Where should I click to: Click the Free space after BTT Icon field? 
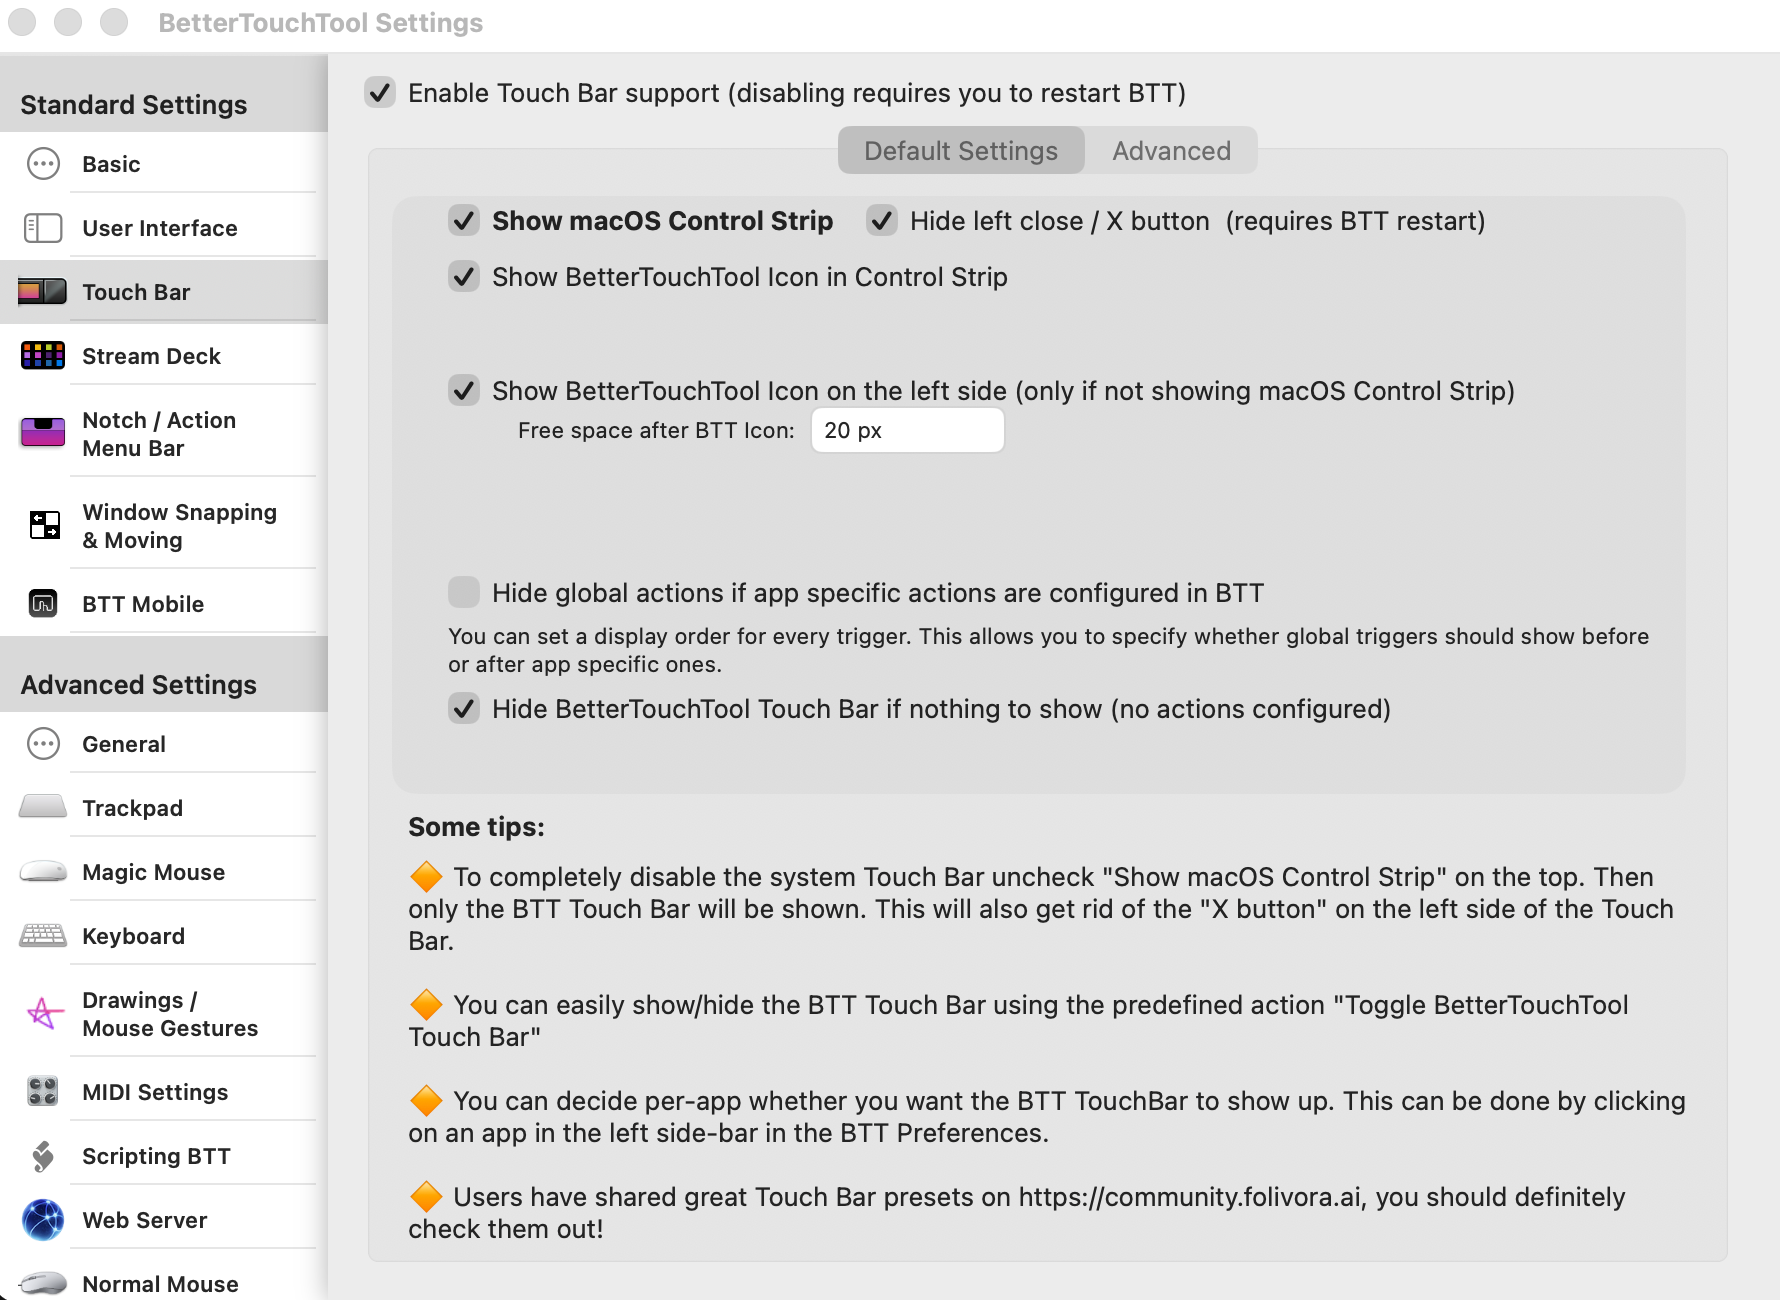pyautogui.click(x=906, y=431)
